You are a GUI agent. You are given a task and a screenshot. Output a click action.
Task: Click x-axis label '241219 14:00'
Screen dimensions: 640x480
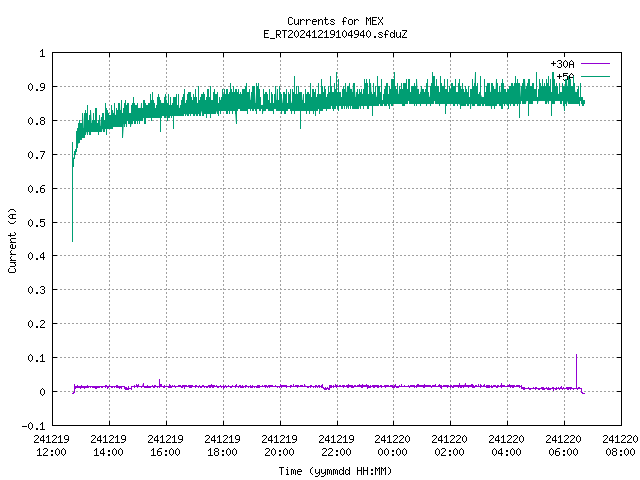tap(109, 446)
